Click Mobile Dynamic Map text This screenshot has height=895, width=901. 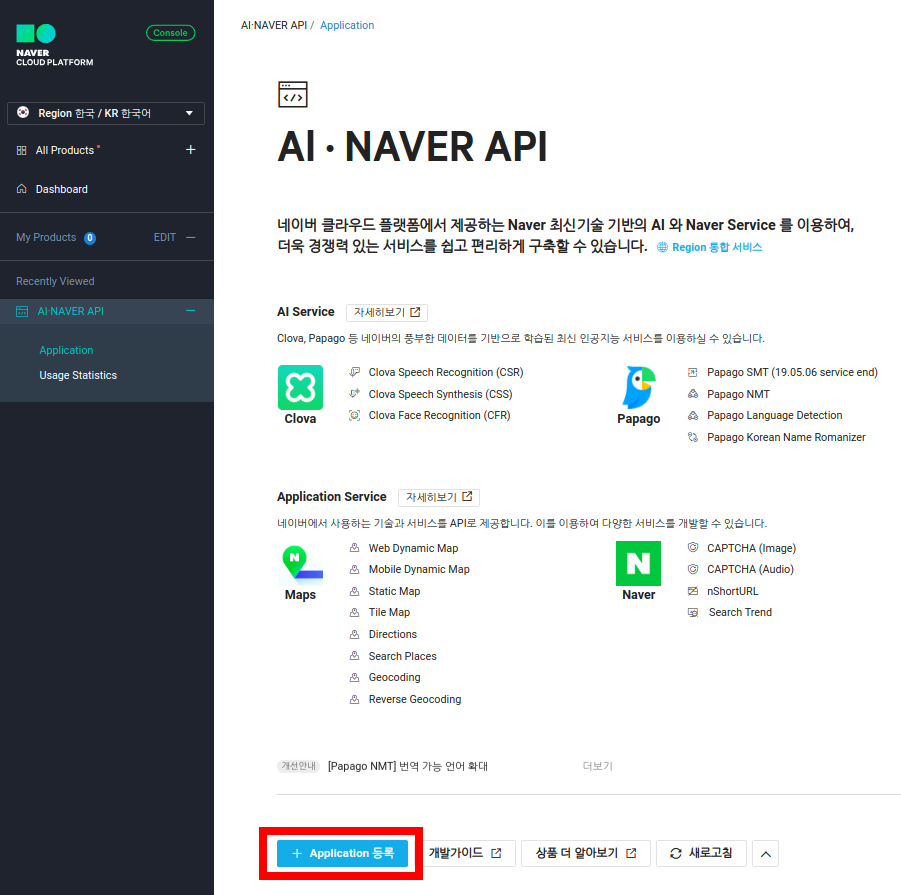point(419,569)
